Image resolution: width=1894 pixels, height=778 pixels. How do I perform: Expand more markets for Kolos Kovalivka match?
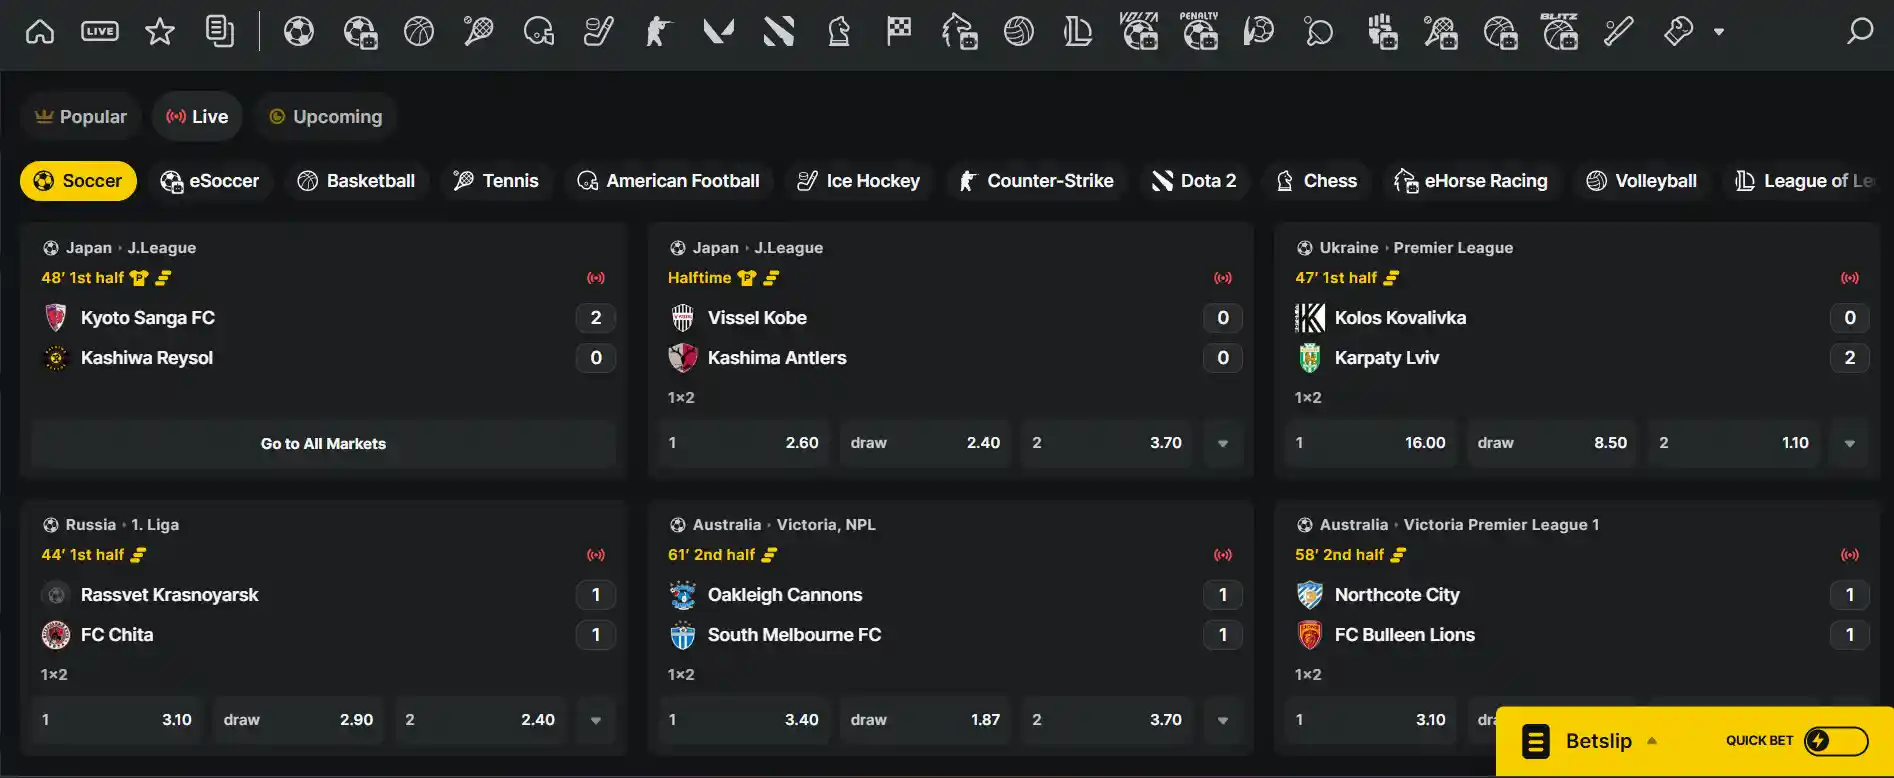(1849, 443)
